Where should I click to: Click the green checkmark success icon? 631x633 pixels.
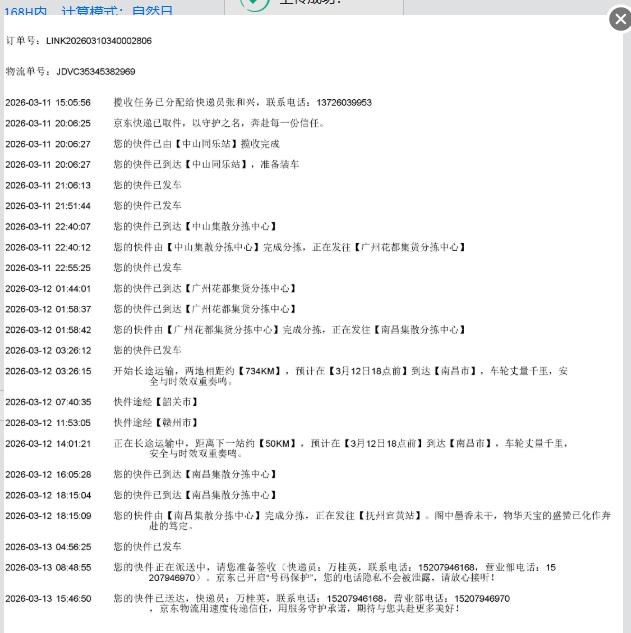coord(256,3)
